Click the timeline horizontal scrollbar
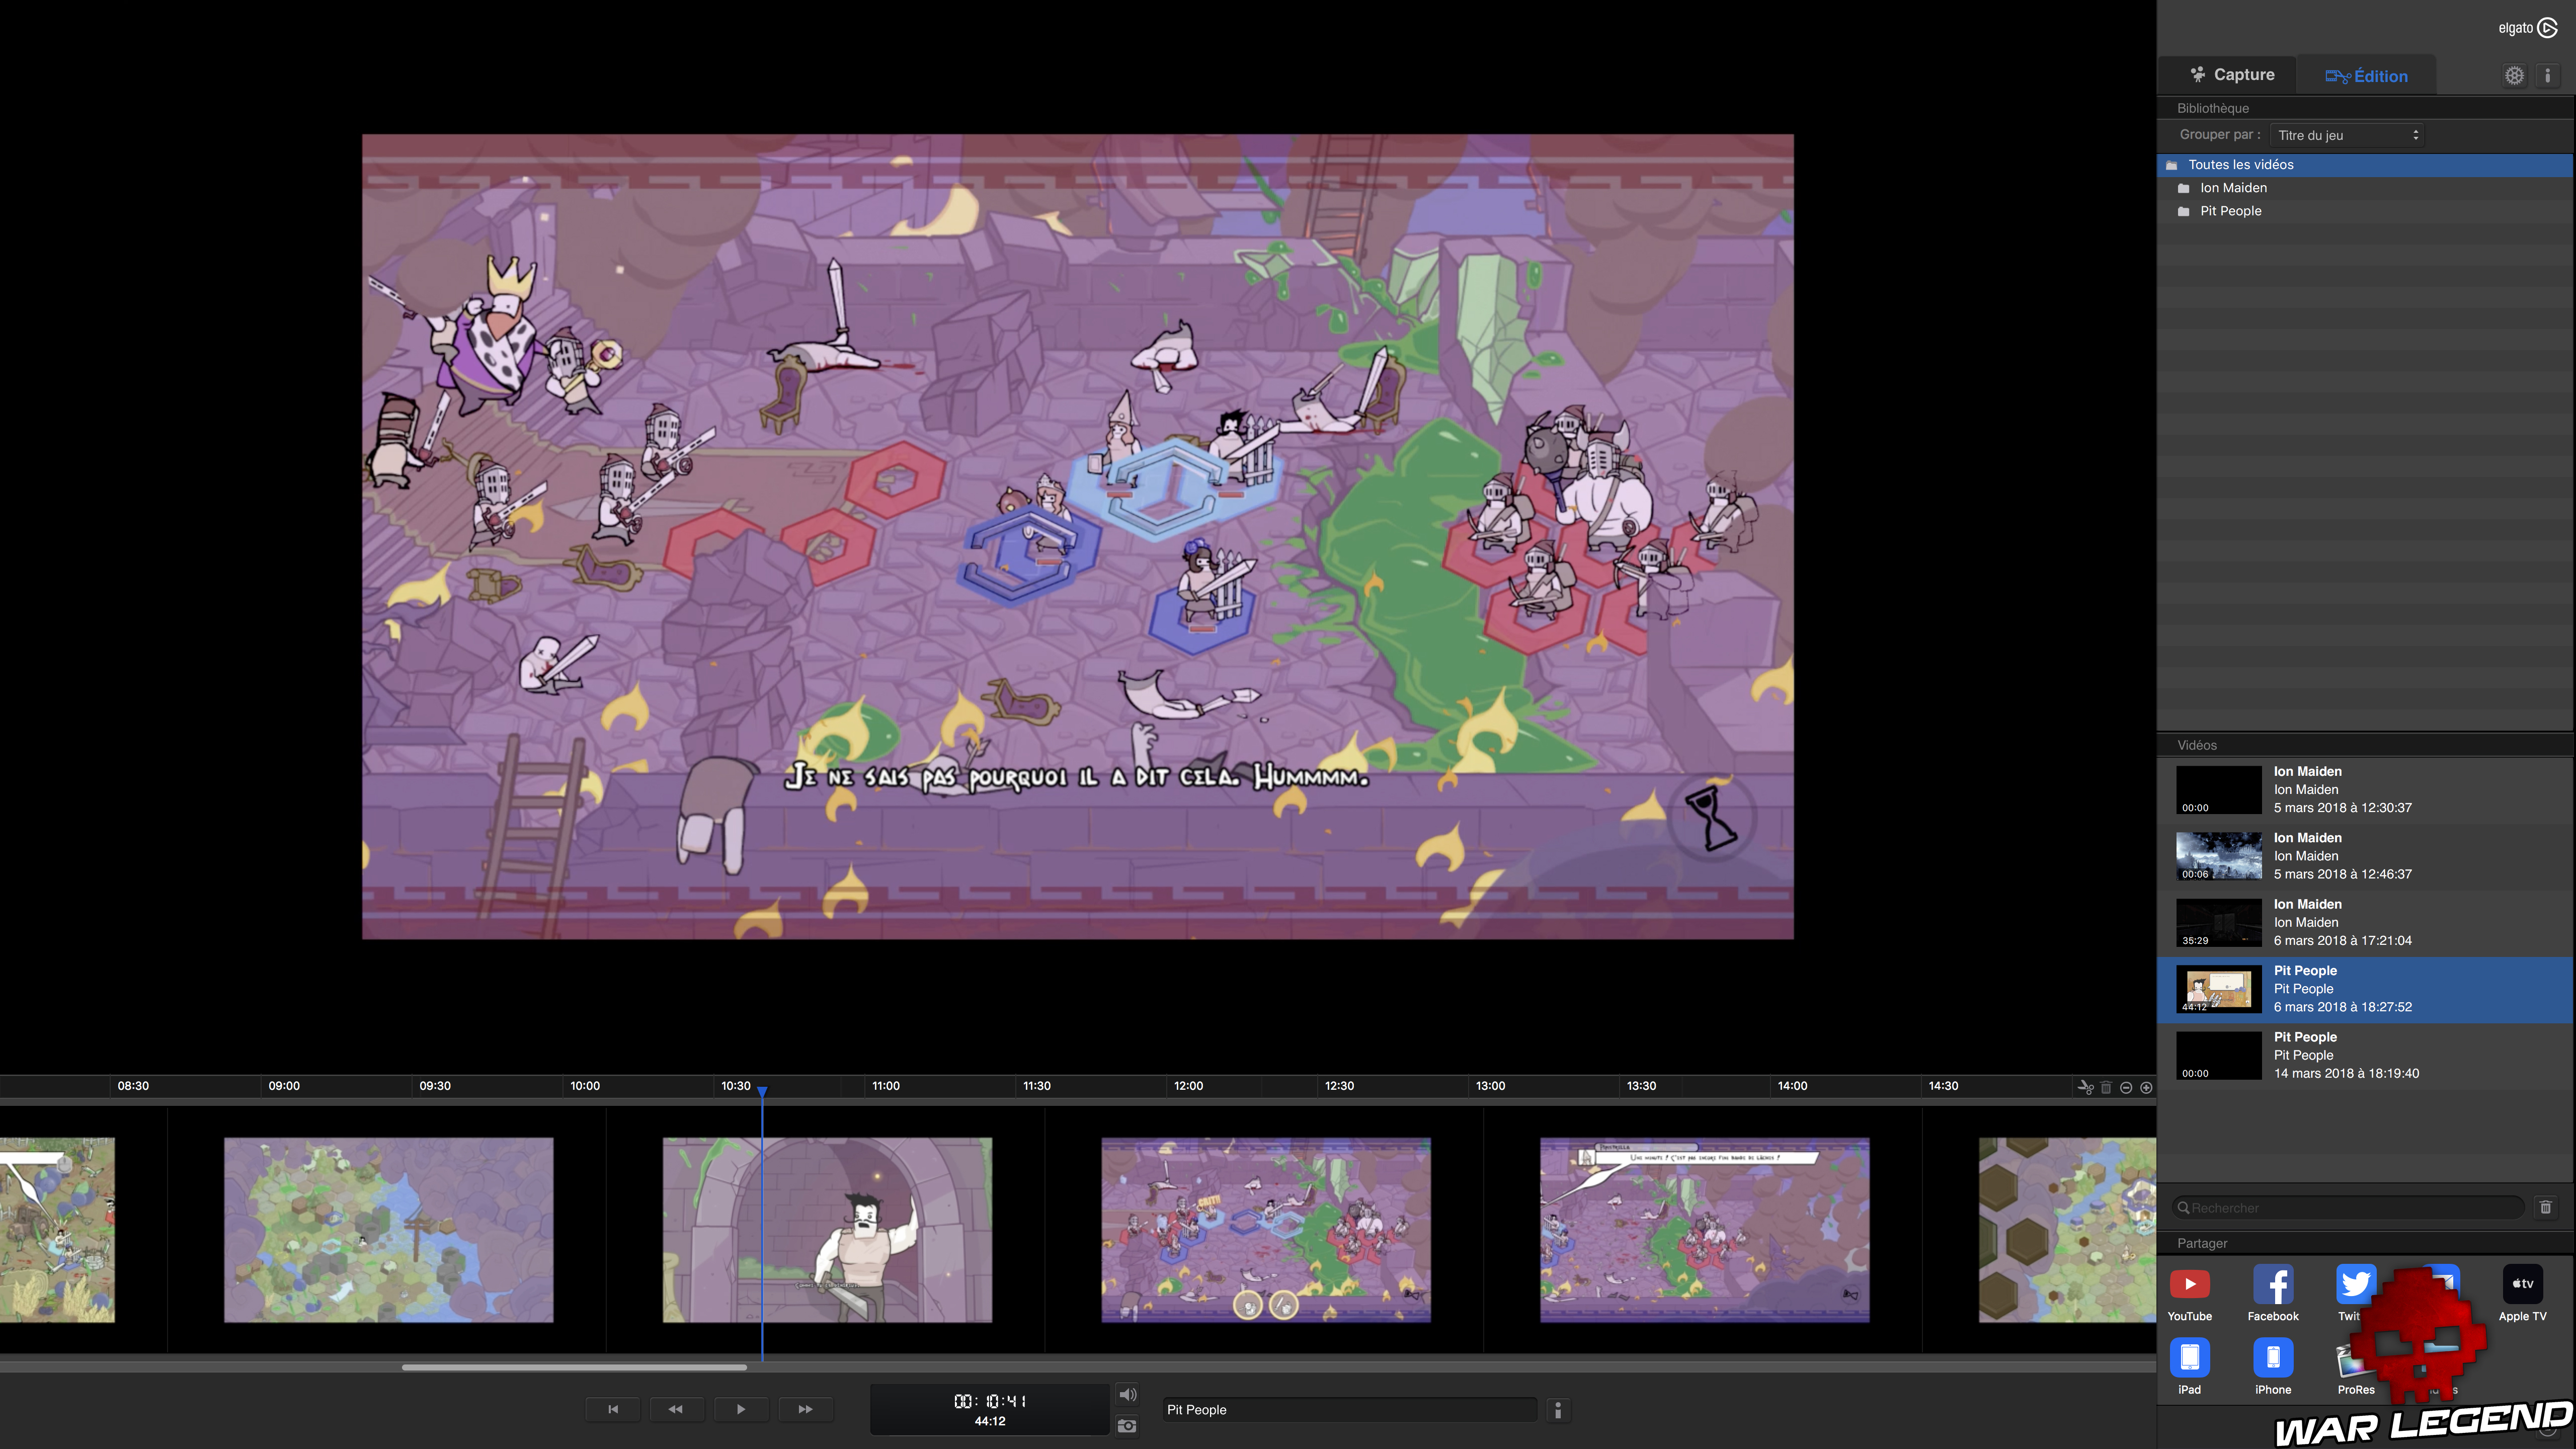This screenshot has width=2576, height=1449. coord(574,1367)
